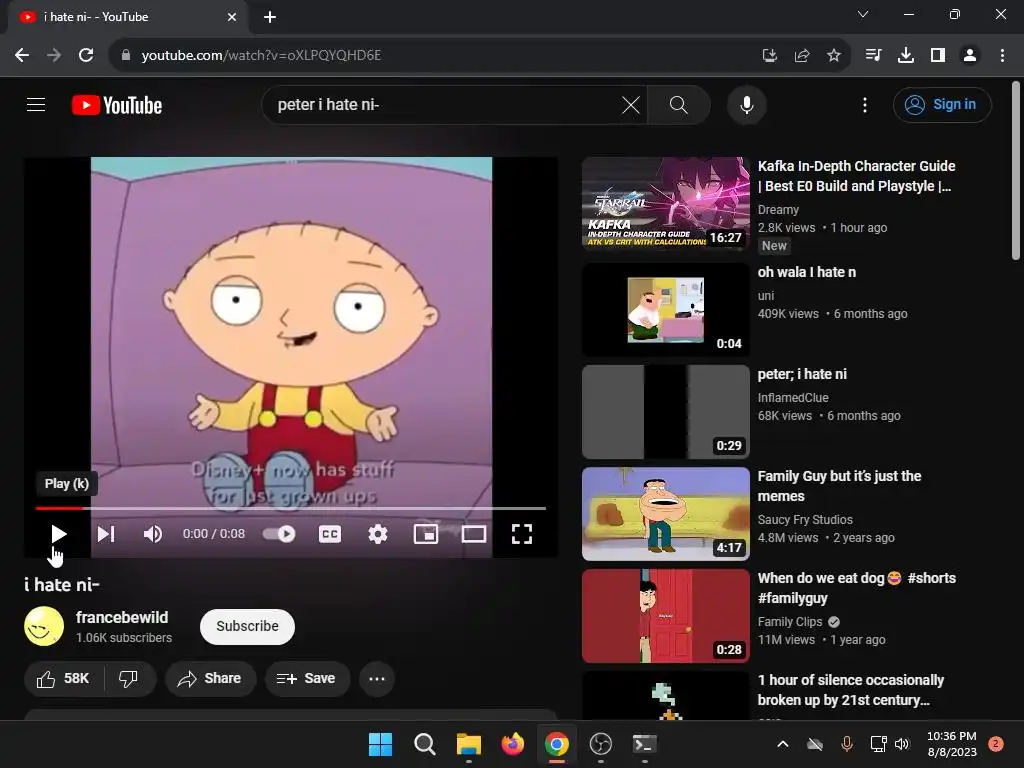Enable miniplayer mode
The height and width of the screenshot is (768, 1024).
[426, 534]
